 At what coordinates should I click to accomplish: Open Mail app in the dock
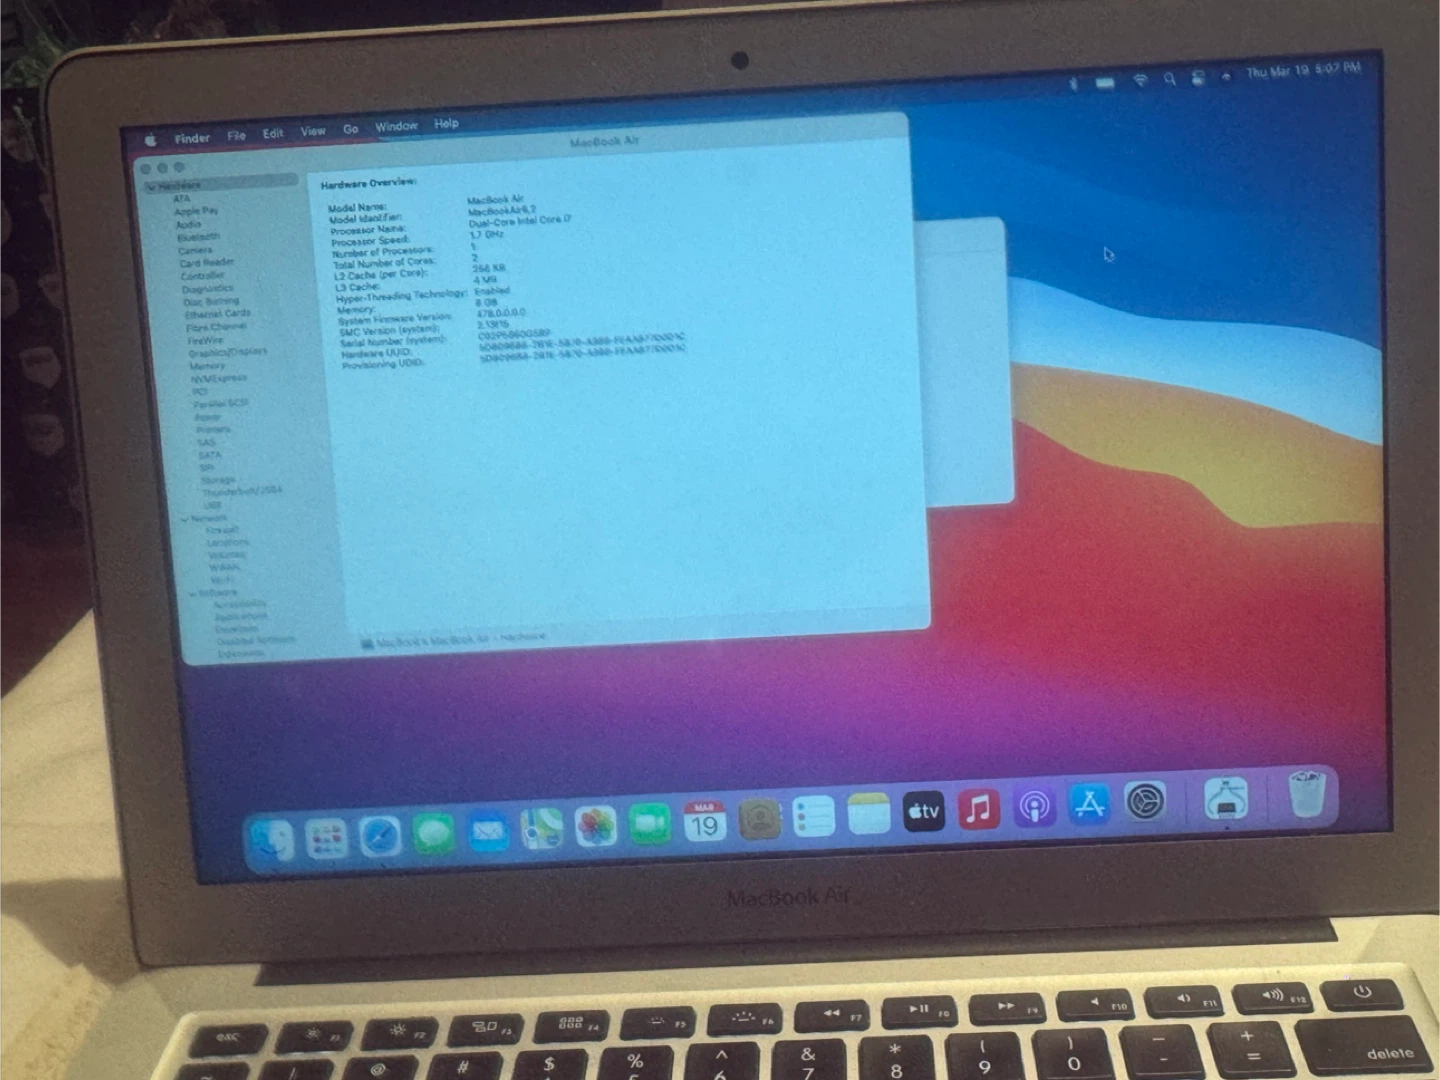(x=489, y=831)
